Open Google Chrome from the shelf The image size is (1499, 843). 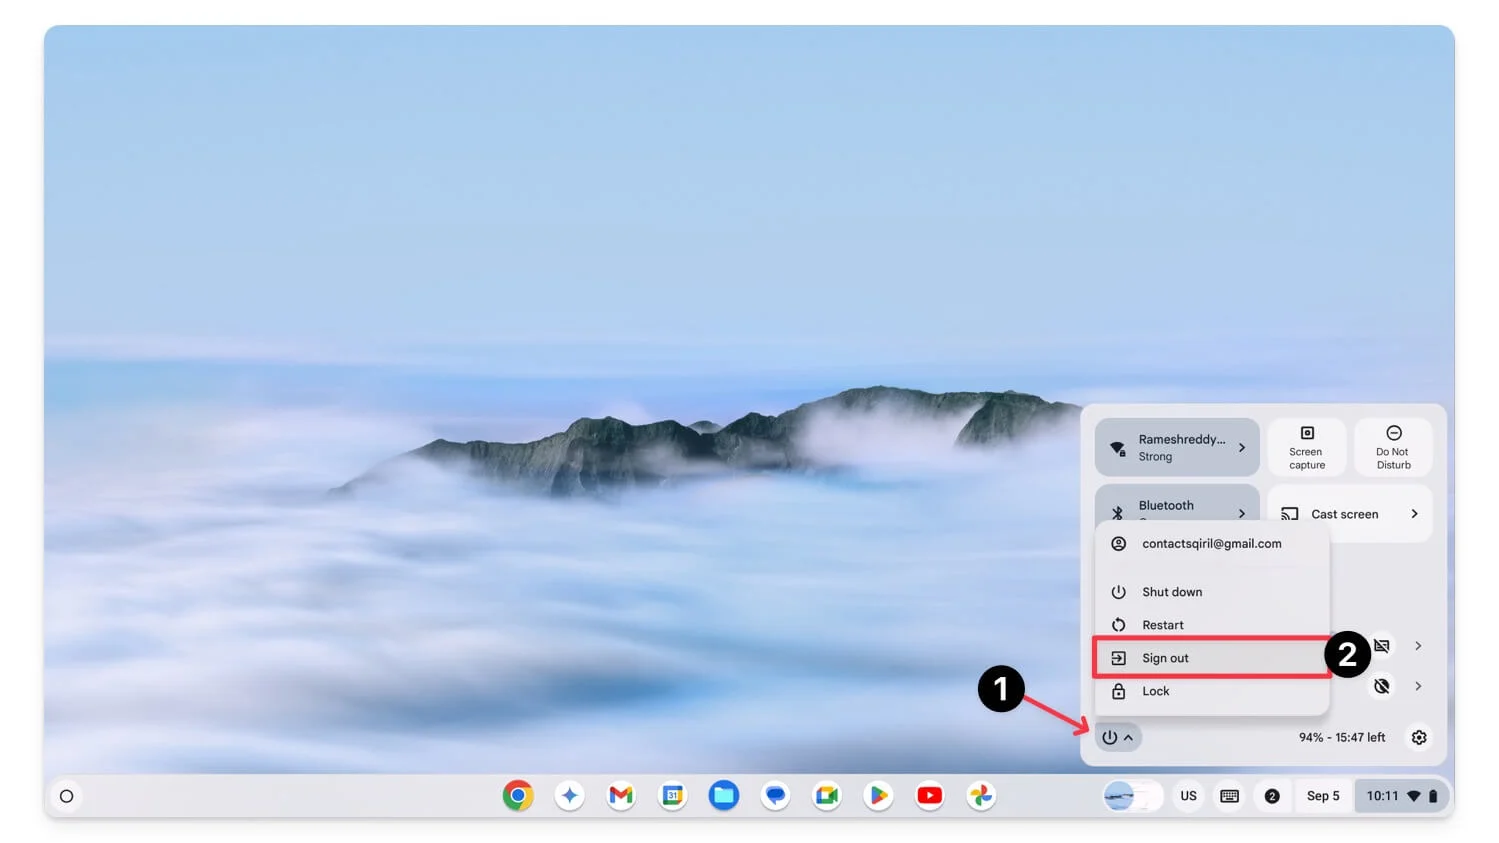point(517,796)
